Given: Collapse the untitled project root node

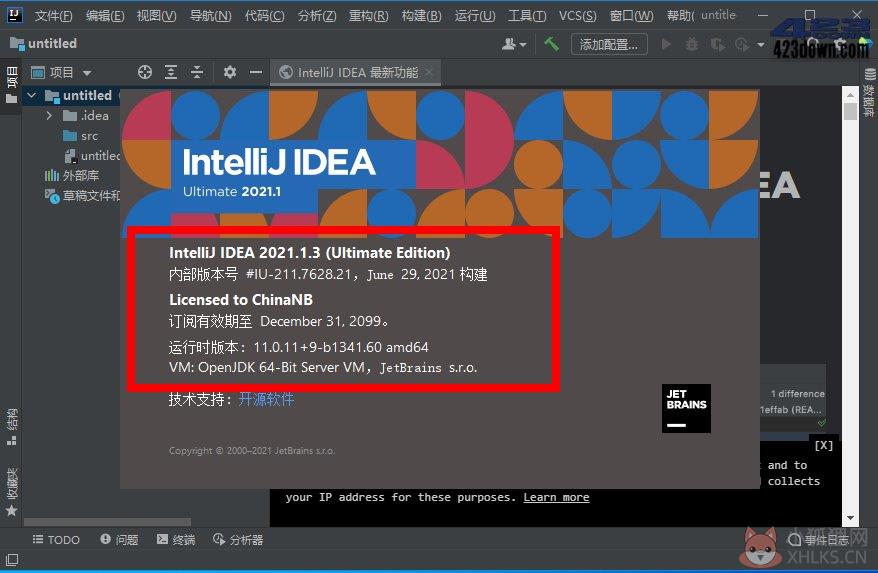Looking at the screenshot, I should coord(32,96).
